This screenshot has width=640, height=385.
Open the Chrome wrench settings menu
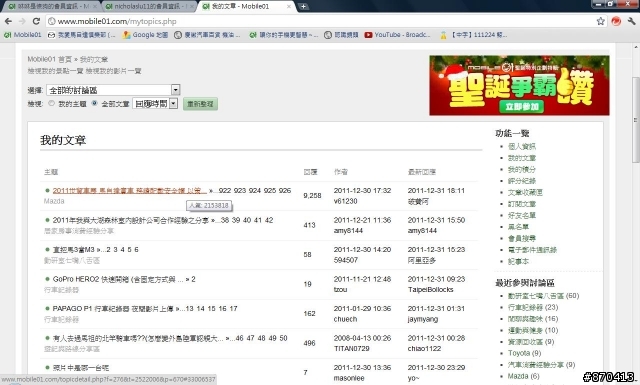pos(631,21)
